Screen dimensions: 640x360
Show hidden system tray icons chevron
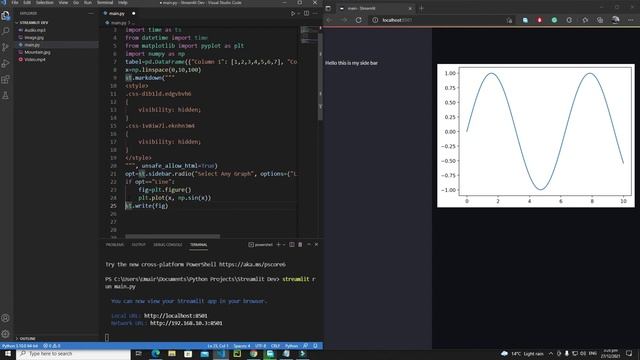pos(551,353)
